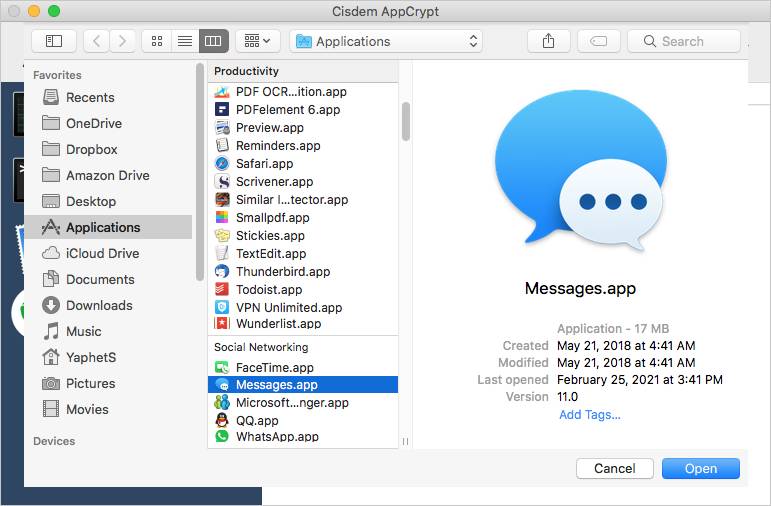This screenshot has width=771, height=506.
Task: Select FaceTime.app icon
Action: tap(222, 367)
